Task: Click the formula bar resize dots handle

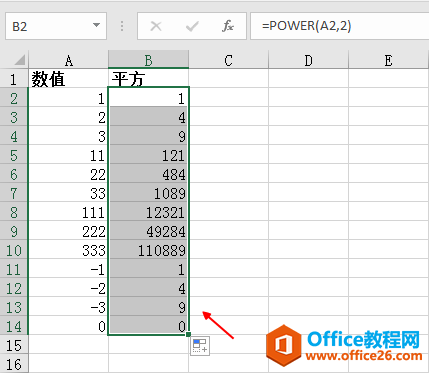Action: (x=122, y=26)
